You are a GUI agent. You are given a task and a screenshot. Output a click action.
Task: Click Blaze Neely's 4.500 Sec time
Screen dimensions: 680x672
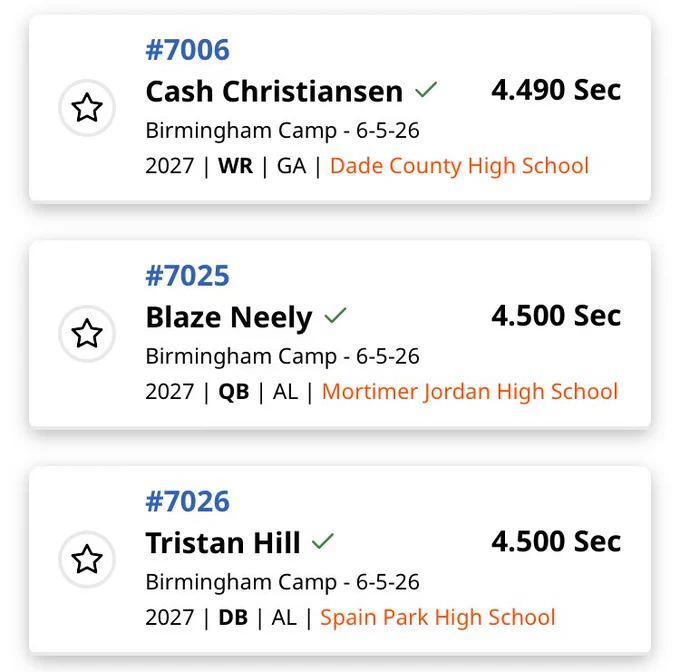click(x=556, y=315)
